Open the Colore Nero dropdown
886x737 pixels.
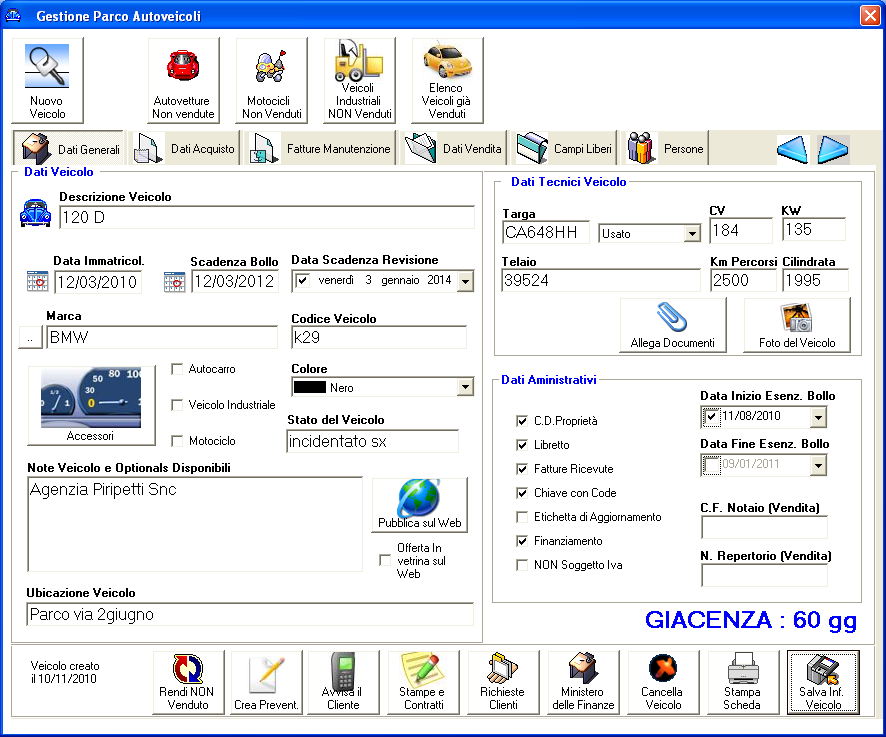[465, 387]
